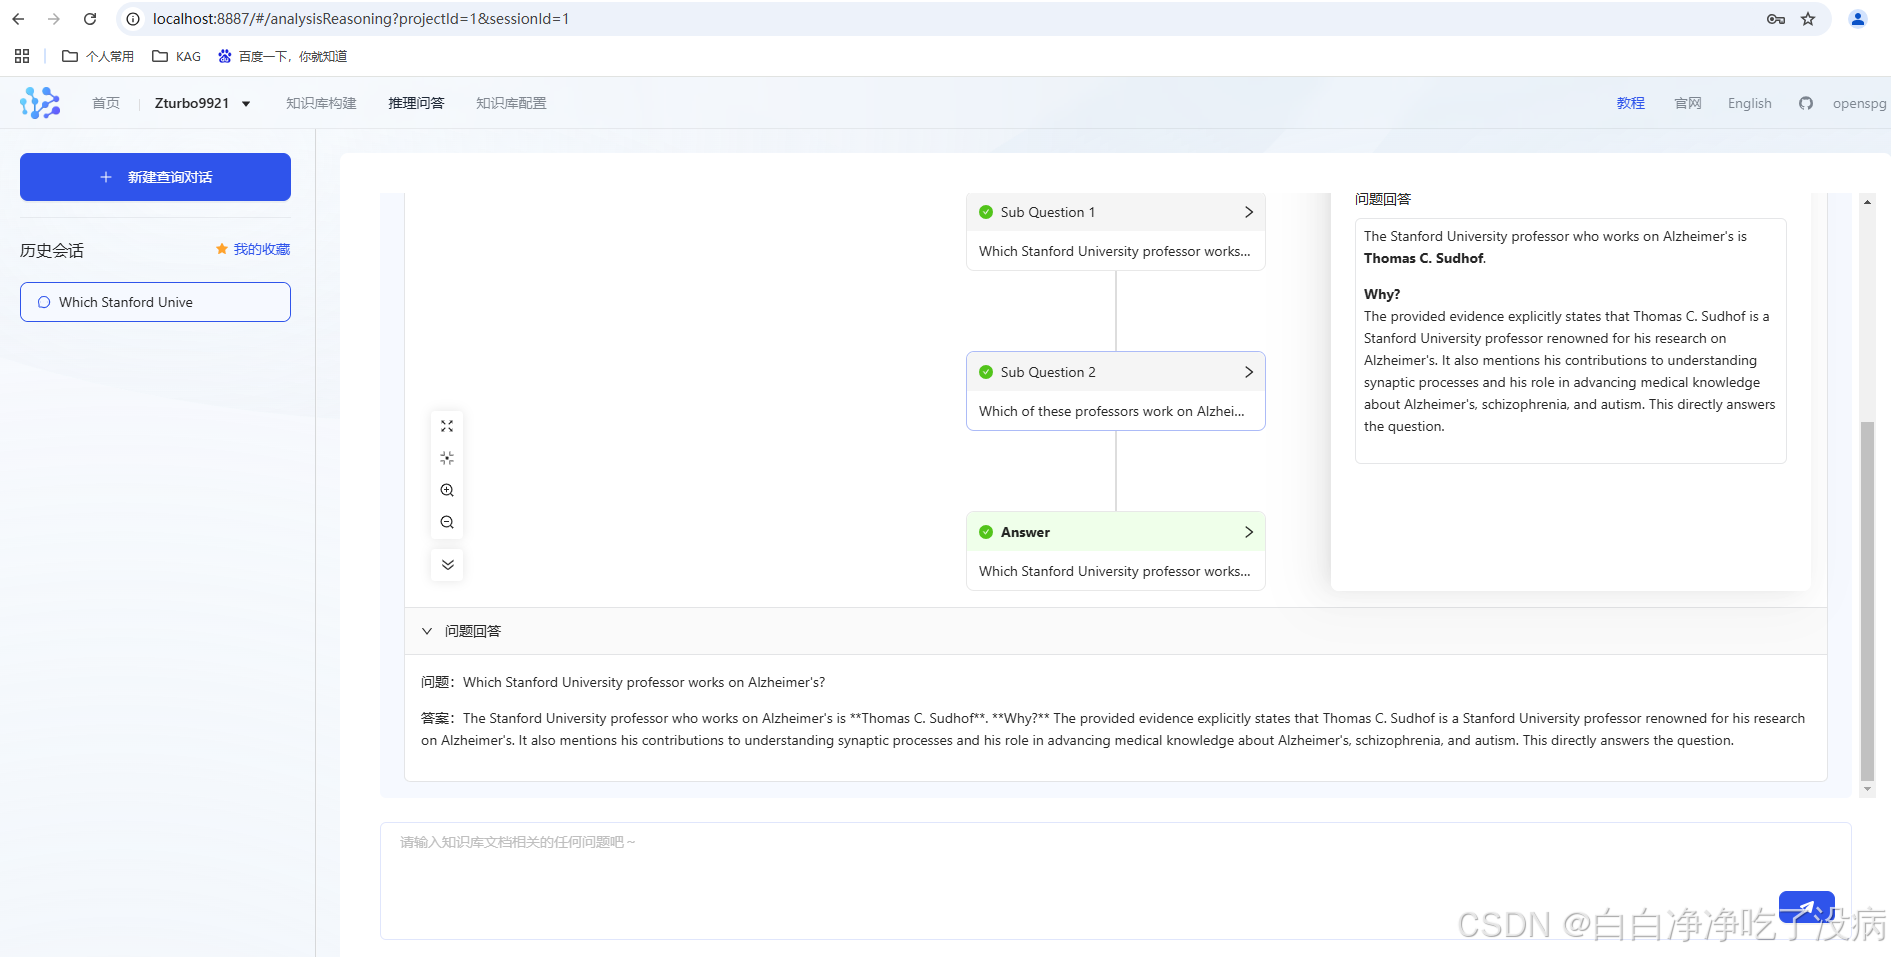Zoom out on the reasoning graph

point(447,522)
